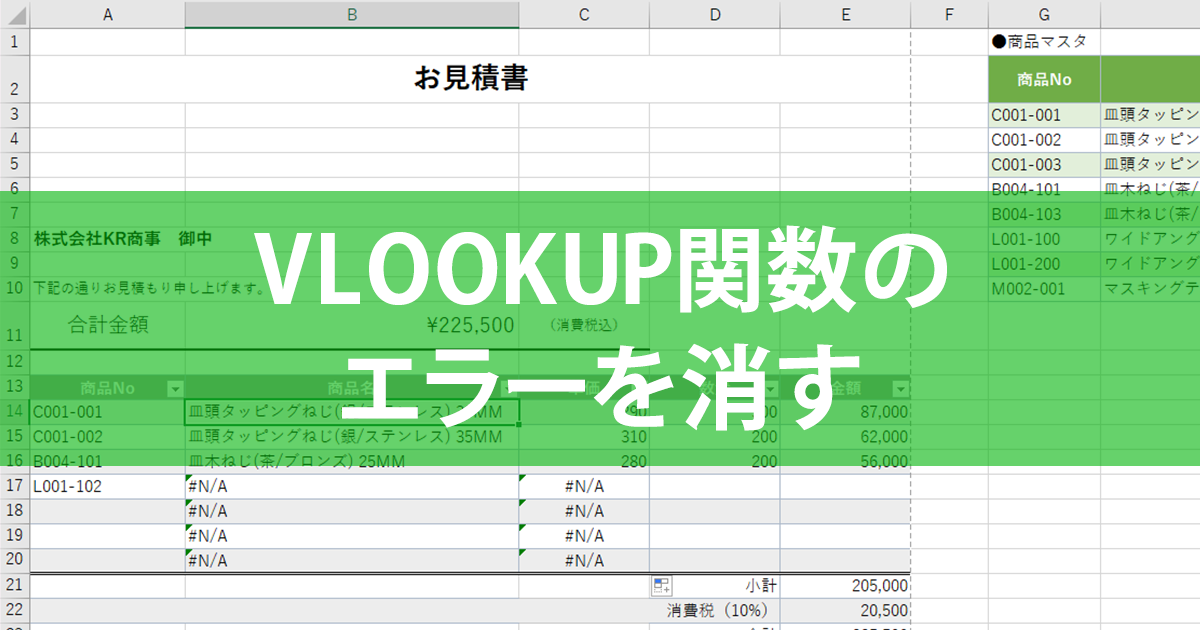The image size is (1200, 630).
Task: Select column F header
Action: coord(949,14)
